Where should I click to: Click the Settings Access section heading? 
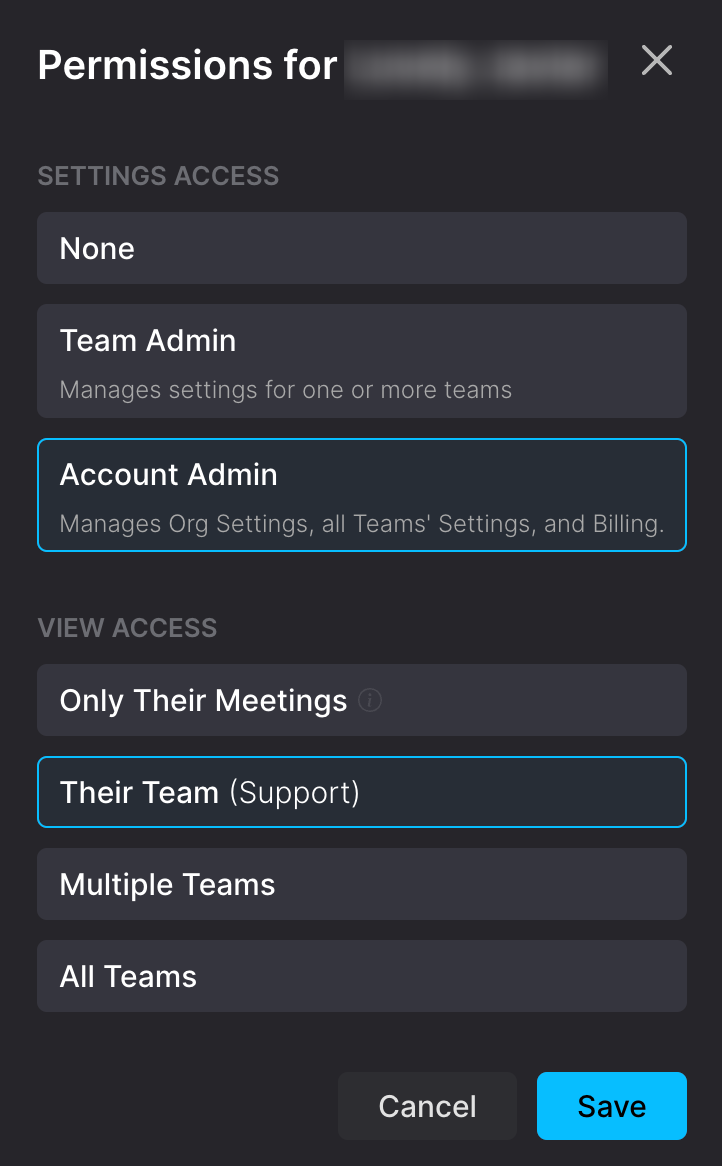pyautogui.click(x=158, y=176)
